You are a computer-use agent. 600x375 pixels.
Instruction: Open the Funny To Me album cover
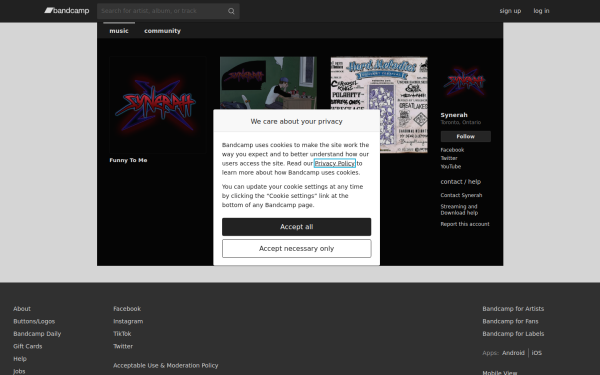[157, 105]
